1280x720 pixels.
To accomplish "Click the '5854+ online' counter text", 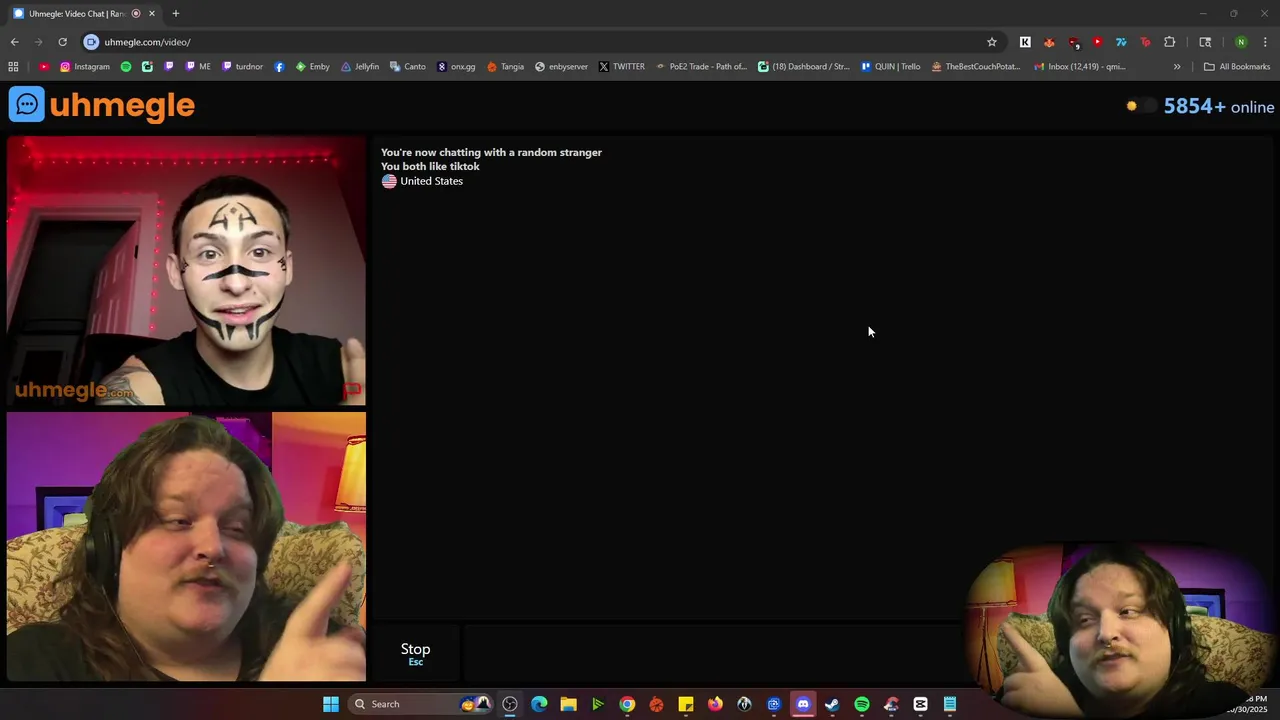I will coord(1219,106).
